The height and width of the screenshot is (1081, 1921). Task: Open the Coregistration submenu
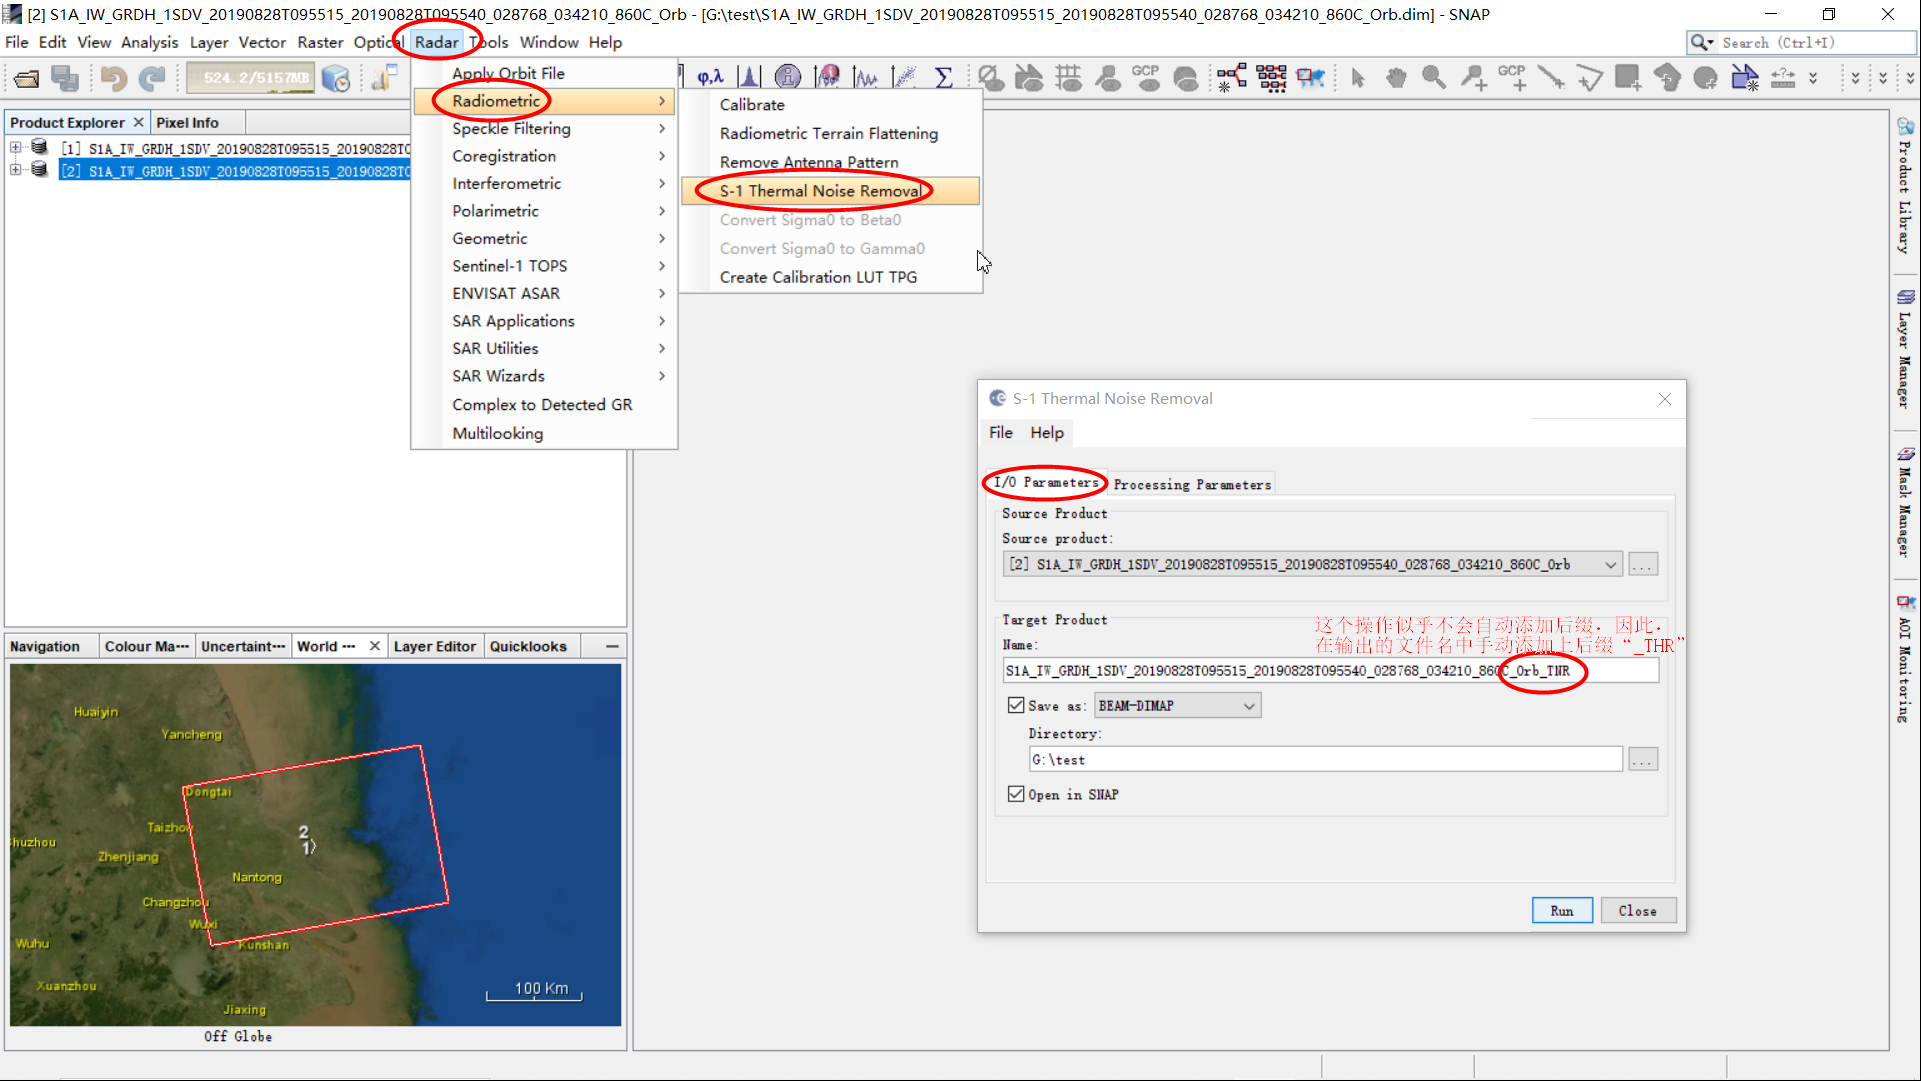click(501, 156)
